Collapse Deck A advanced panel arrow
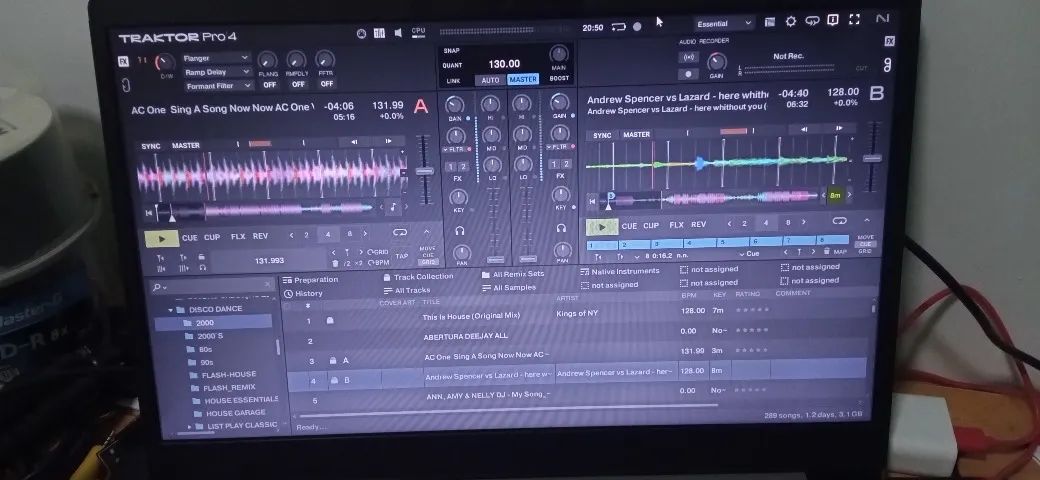Image resolution: width=1040 pixels, height=480 pixels. pos(425,232)
